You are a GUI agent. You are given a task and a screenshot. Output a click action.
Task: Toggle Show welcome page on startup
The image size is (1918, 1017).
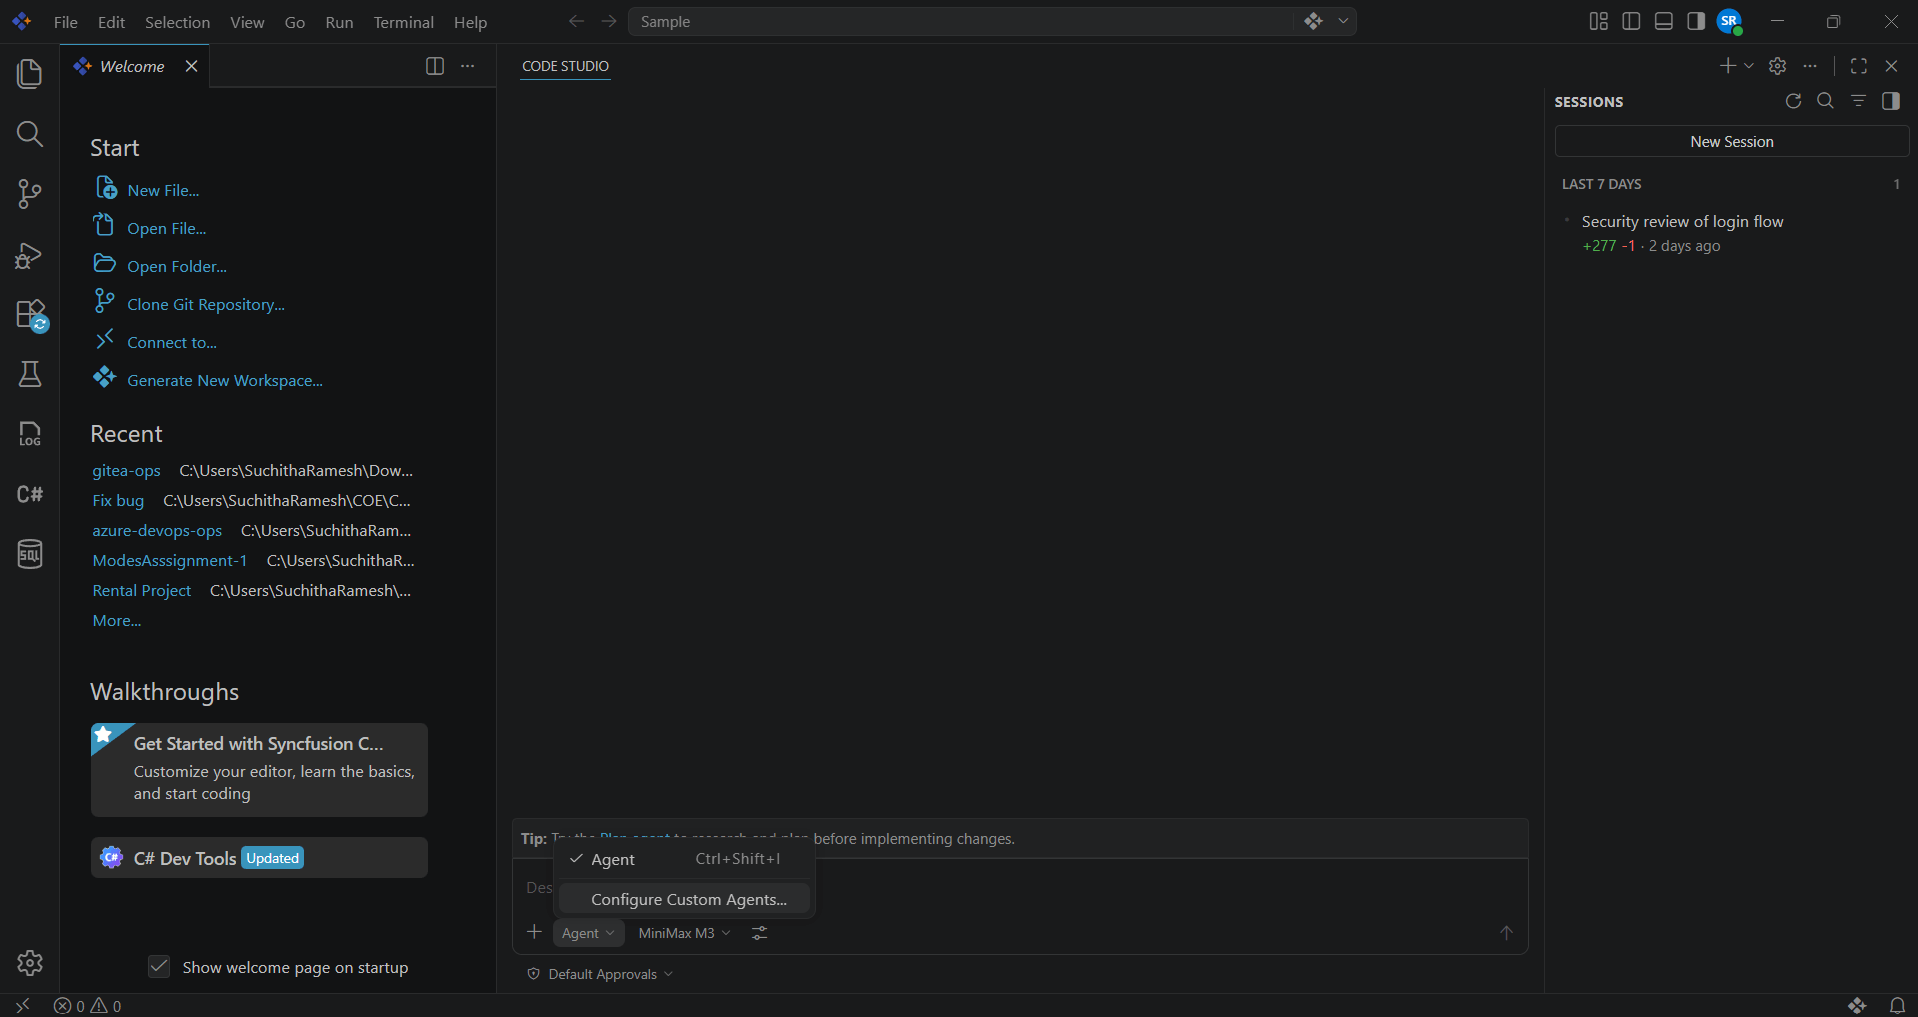click(159, 967)
